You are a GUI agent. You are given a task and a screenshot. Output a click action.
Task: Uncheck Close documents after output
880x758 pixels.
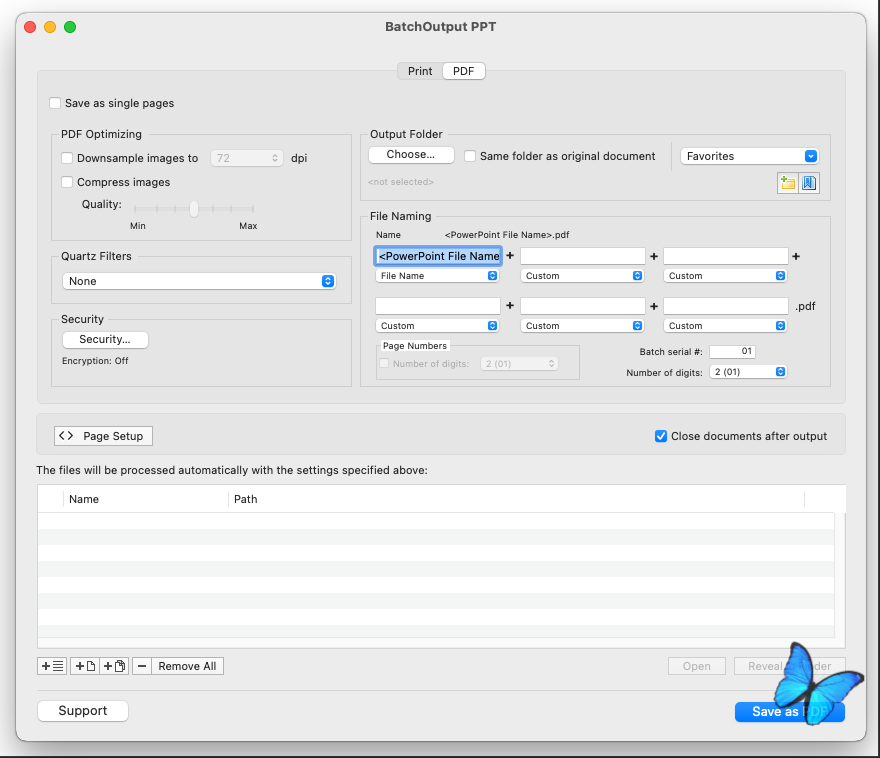661,436
